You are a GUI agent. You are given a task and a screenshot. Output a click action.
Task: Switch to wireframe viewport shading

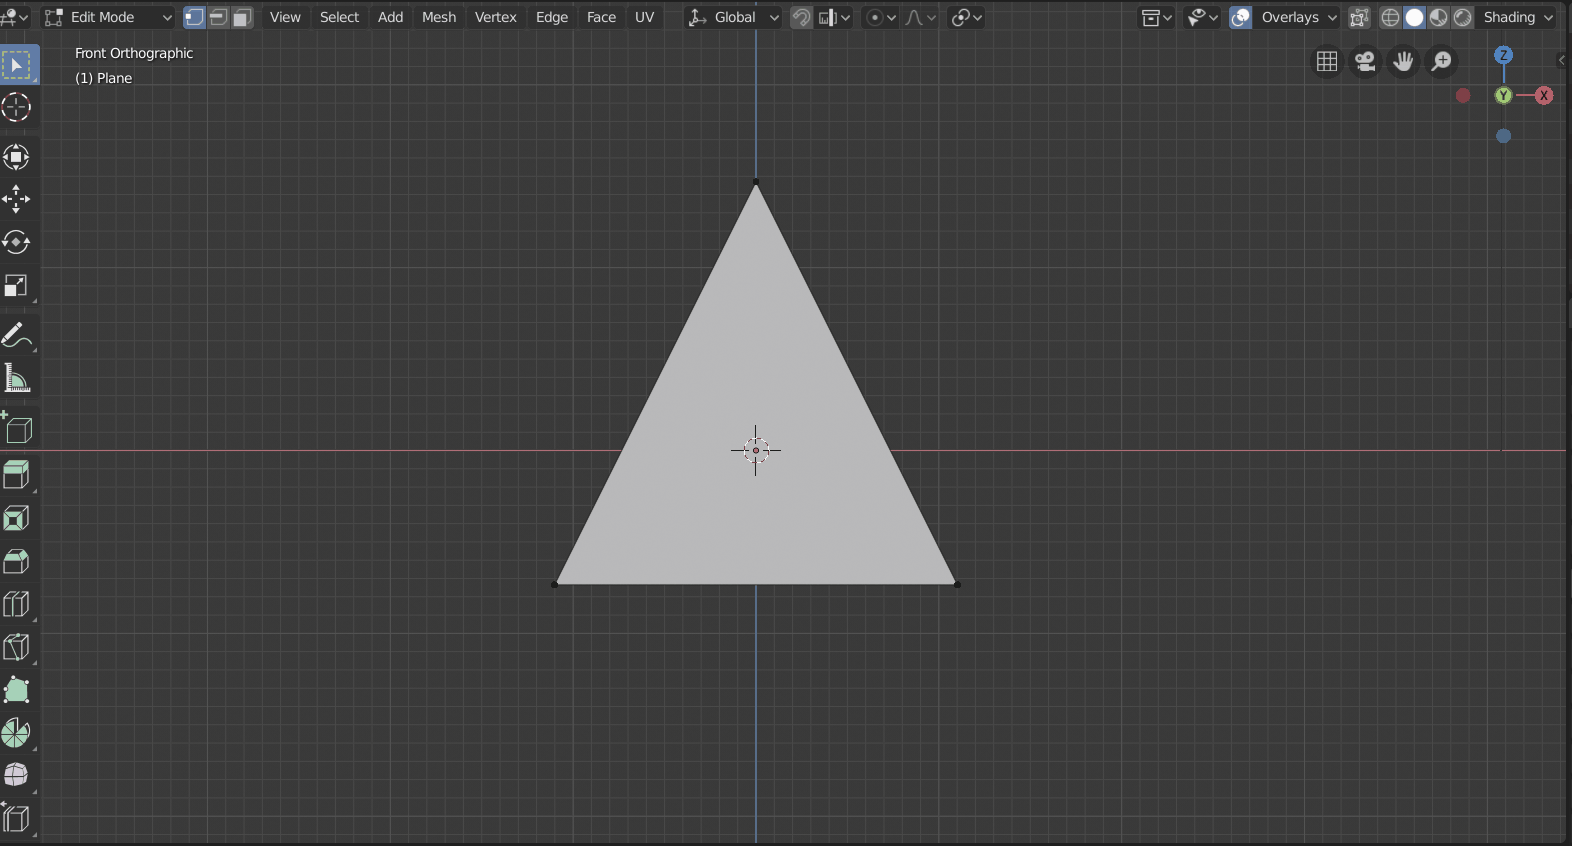(x=1390, y=17)
